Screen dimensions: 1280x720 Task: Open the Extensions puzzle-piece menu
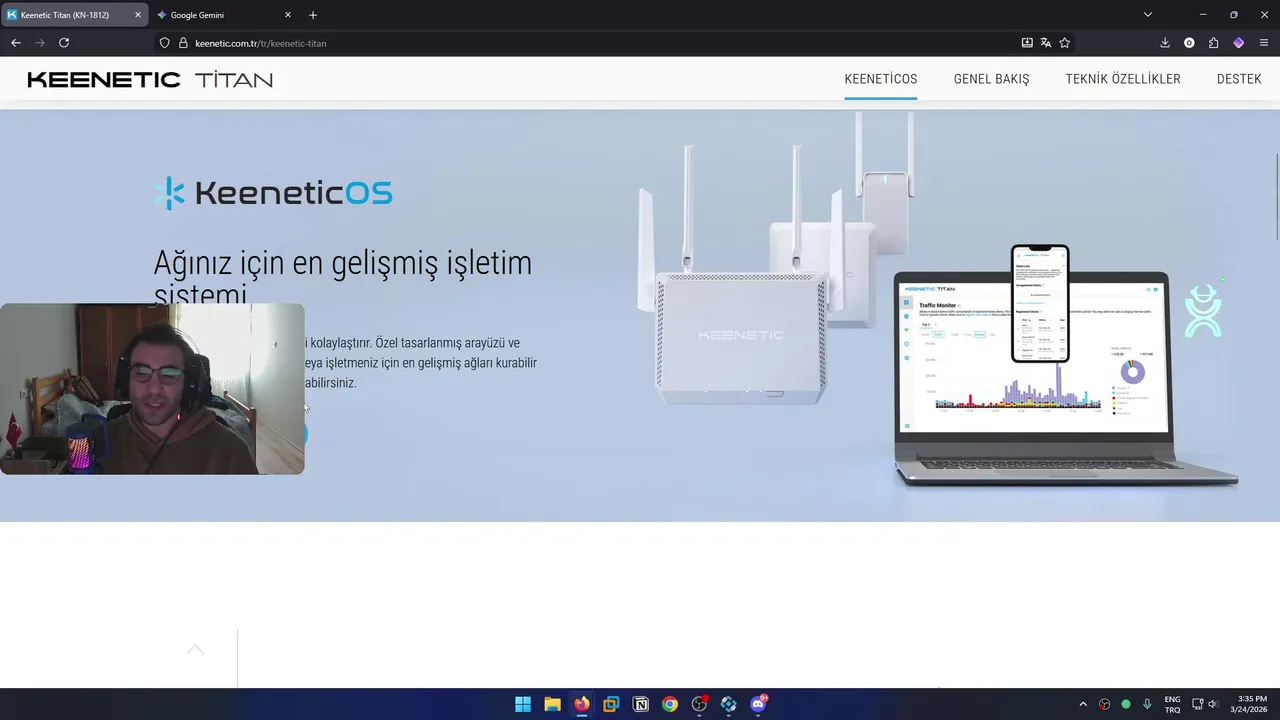[x=1214, y=43]
